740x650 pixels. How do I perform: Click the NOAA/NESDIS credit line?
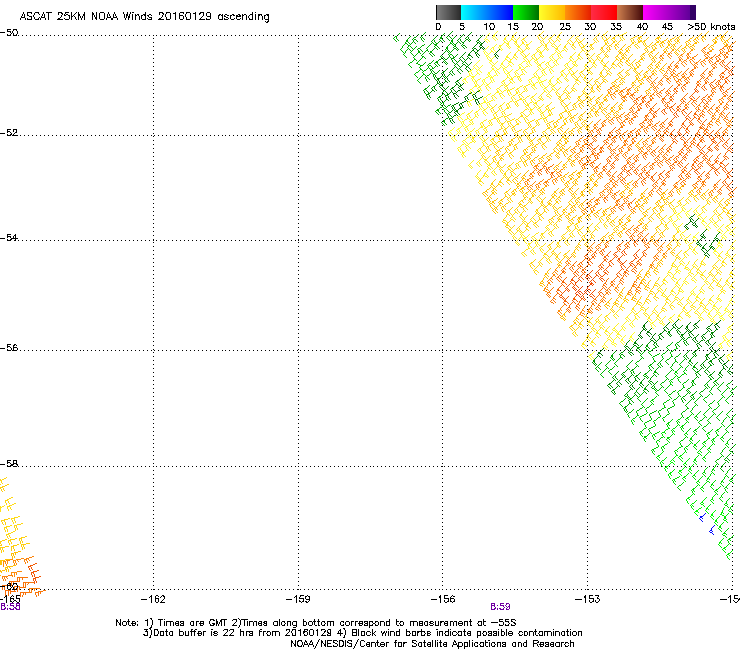click(x=432, y=644)
